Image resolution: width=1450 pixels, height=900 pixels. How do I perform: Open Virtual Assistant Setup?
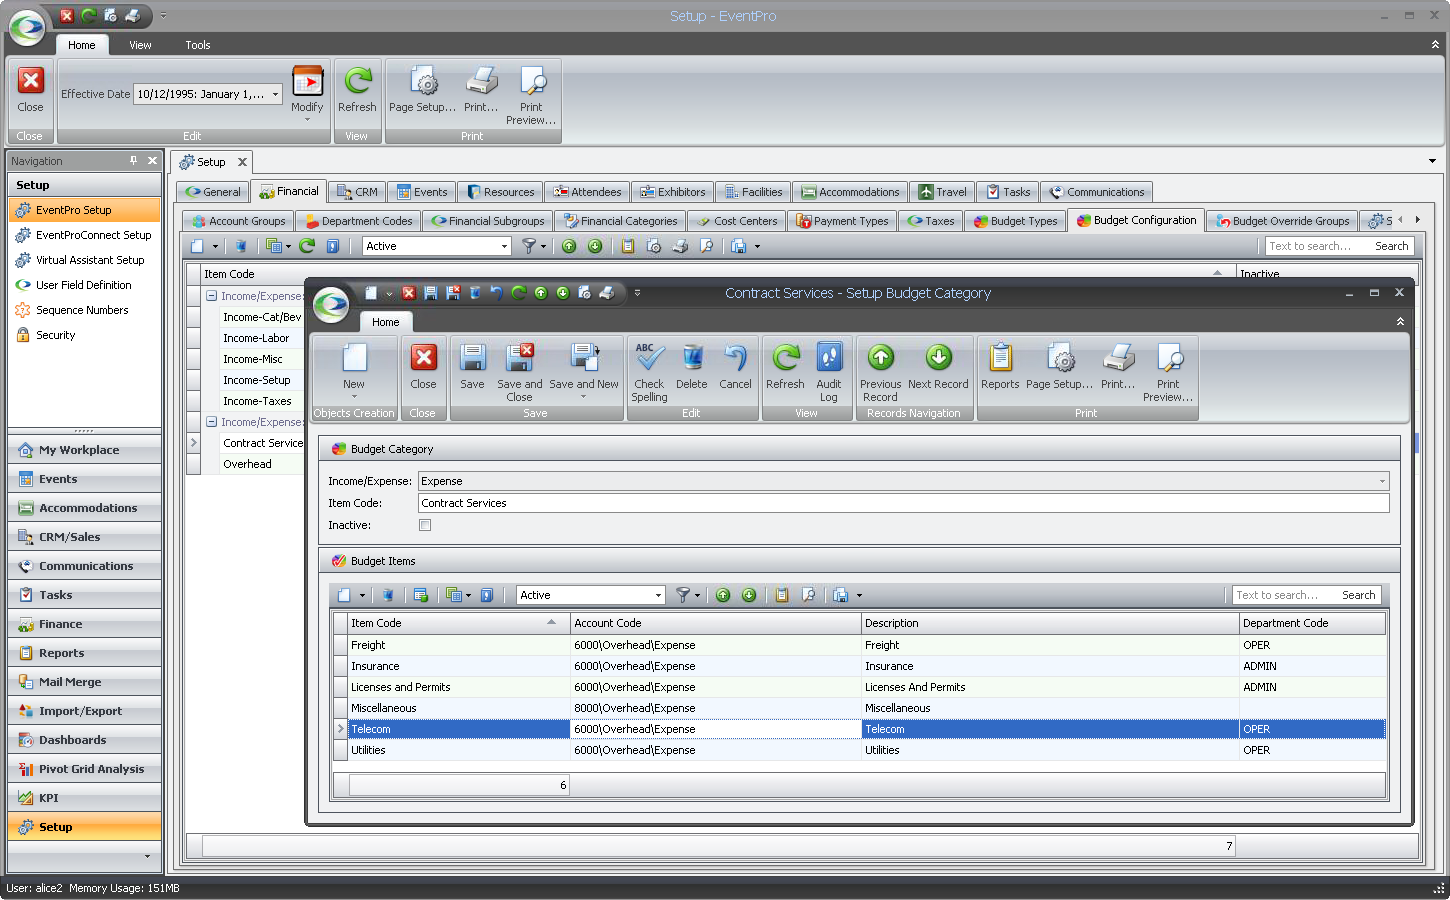[90, 260]
